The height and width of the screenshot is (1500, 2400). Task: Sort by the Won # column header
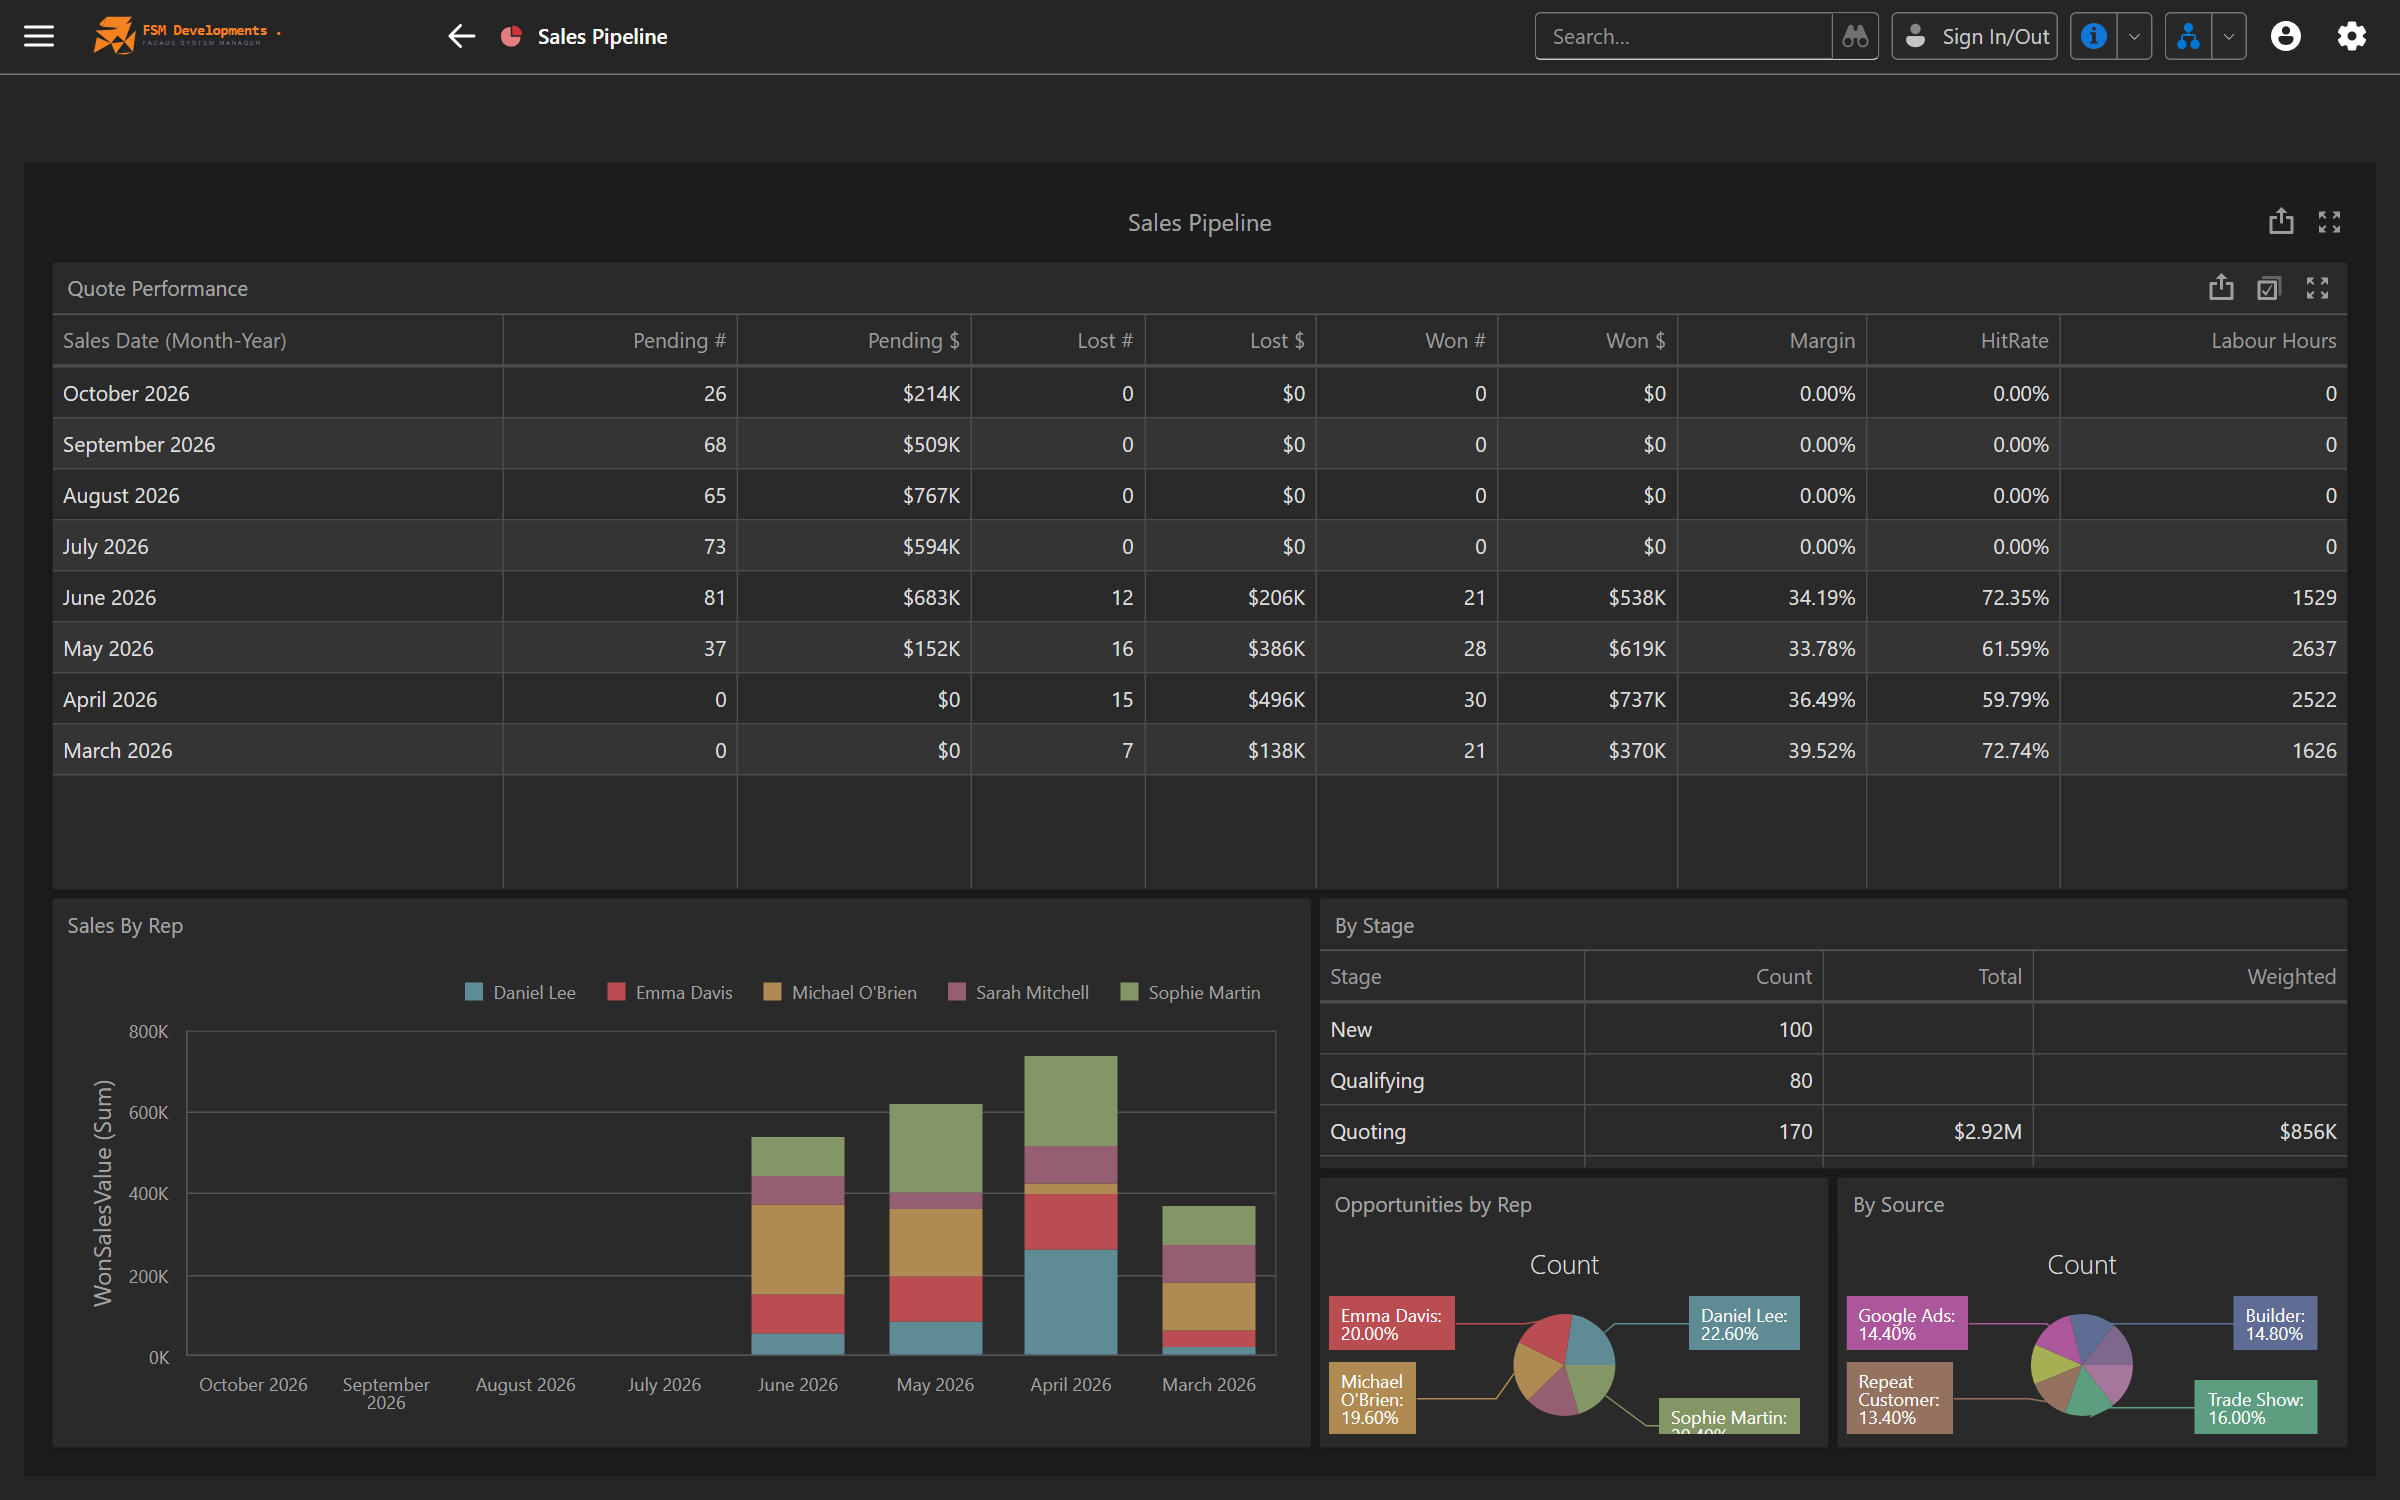click(1407, 340)
